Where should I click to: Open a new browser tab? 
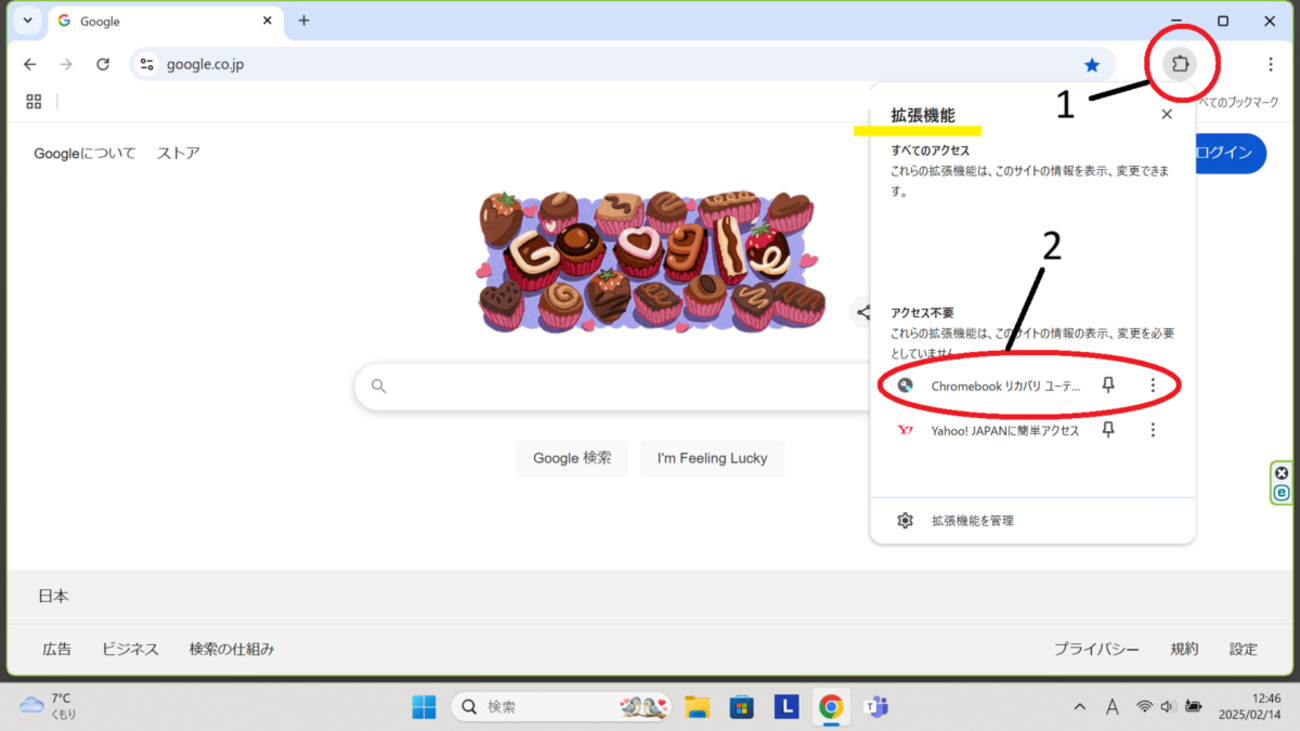tap(304, 20)
